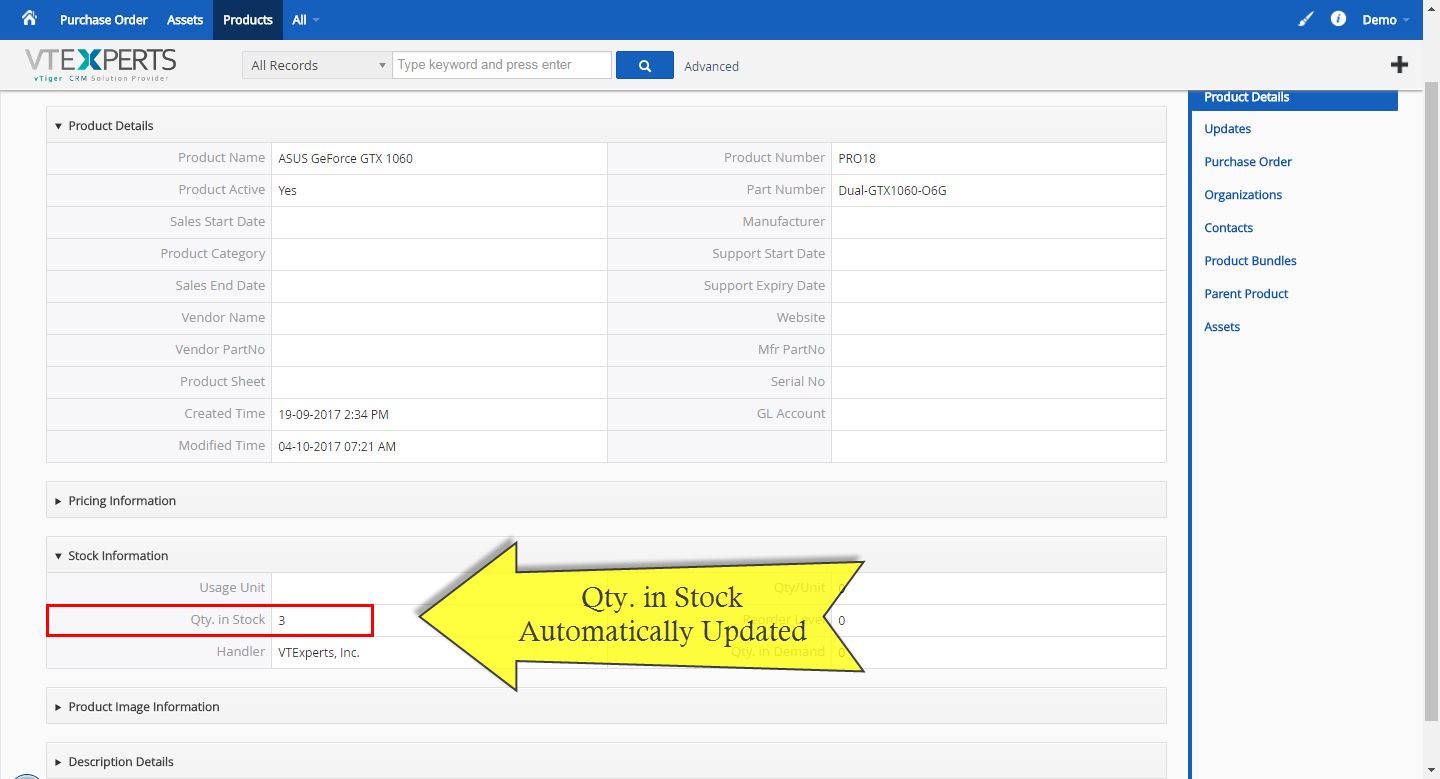Click the VTExperts logo
The width and height of the screenshot is (1440, 779).
point(100,65)
